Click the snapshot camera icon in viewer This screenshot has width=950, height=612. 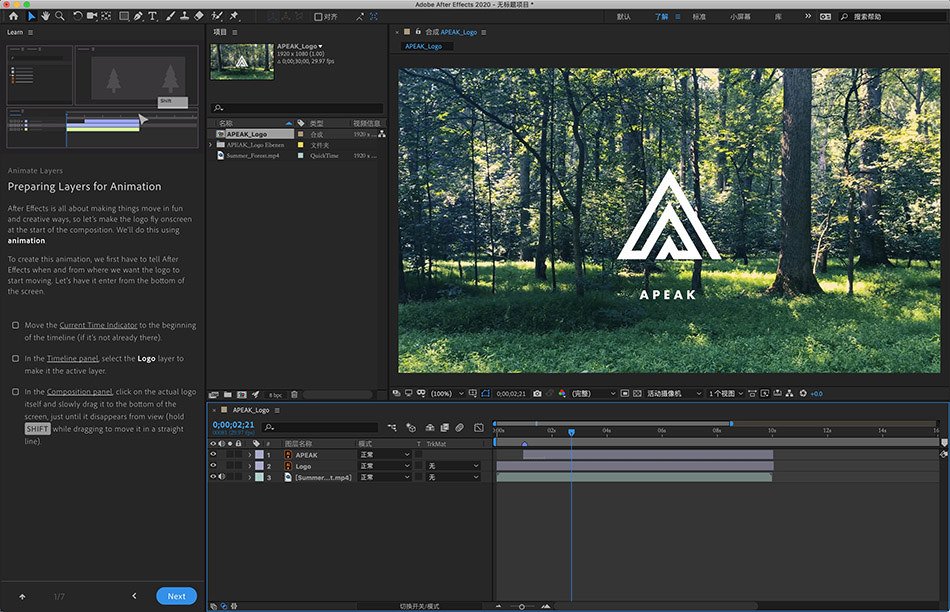pyautogui.click(x=537, y=394)
